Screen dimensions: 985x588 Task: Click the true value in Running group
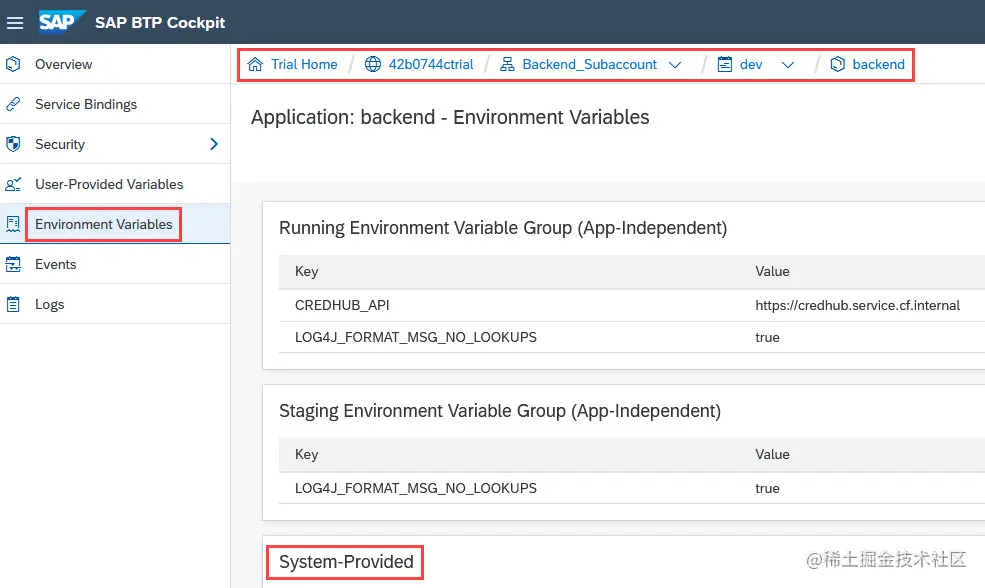[767, 337]
